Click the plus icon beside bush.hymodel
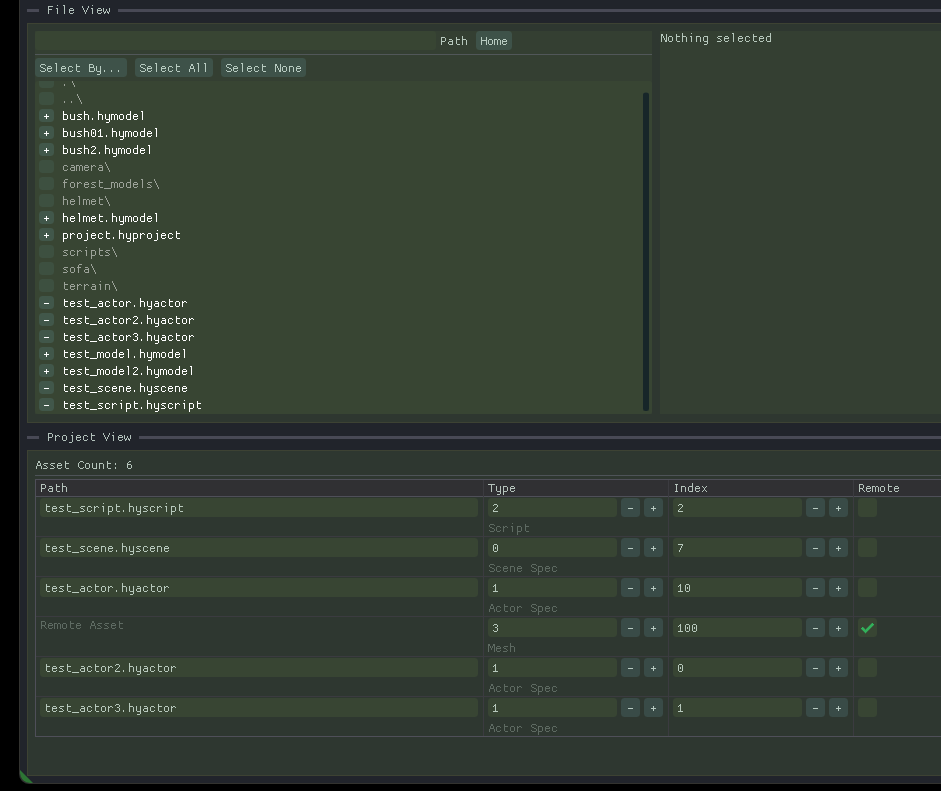941x791 pixels. click(46, 116)
